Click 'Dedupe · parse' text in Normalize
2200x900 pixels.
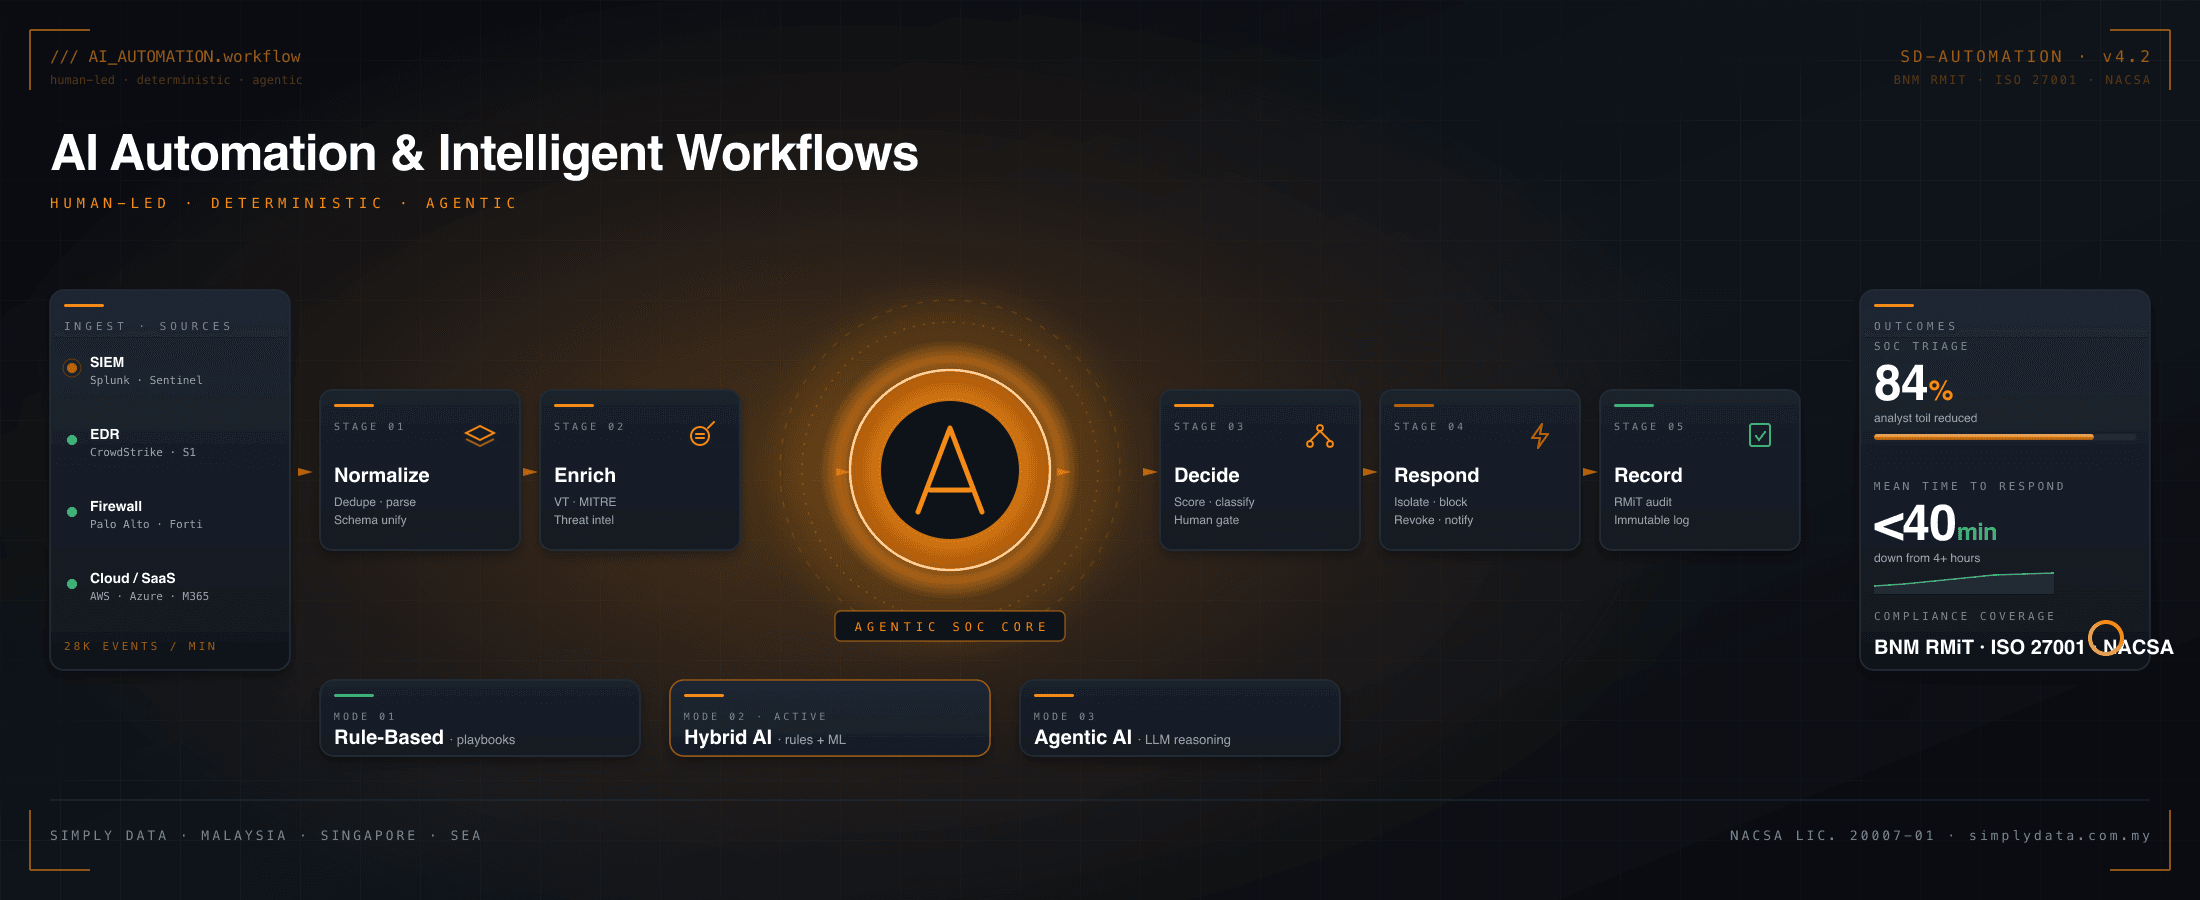[x=375, y=502]
